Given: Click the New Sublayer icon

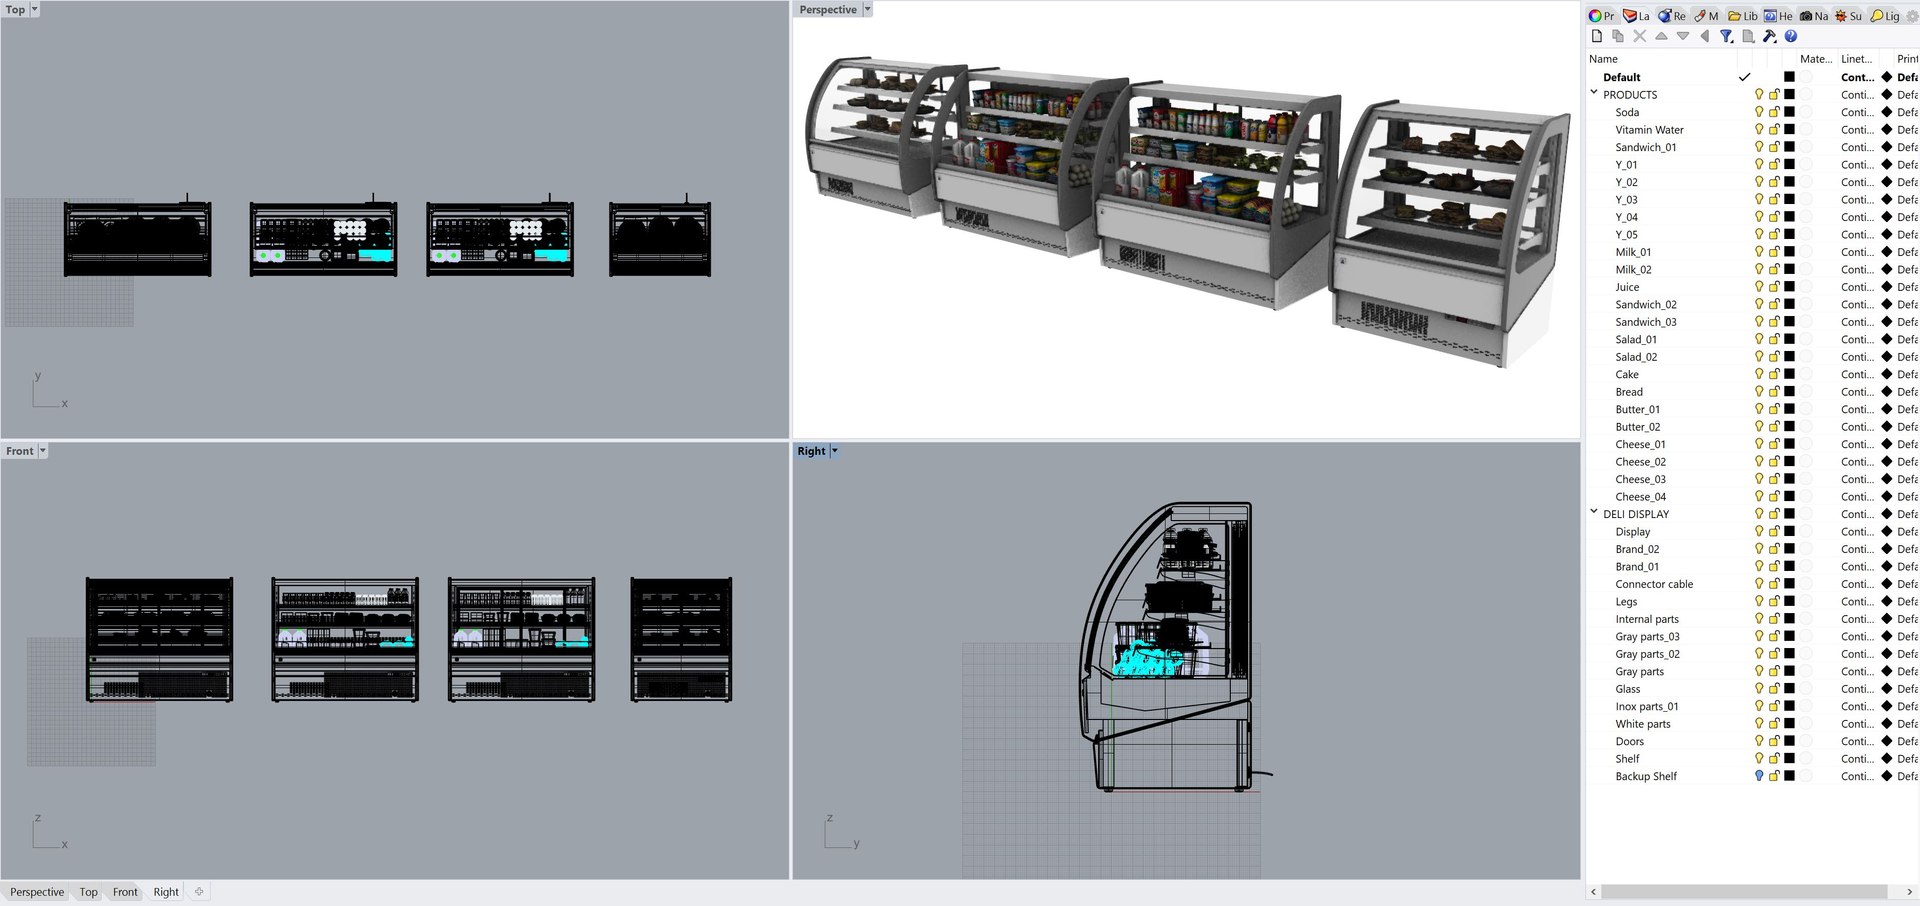Looking at the screenshot, I should (1618, 36).
